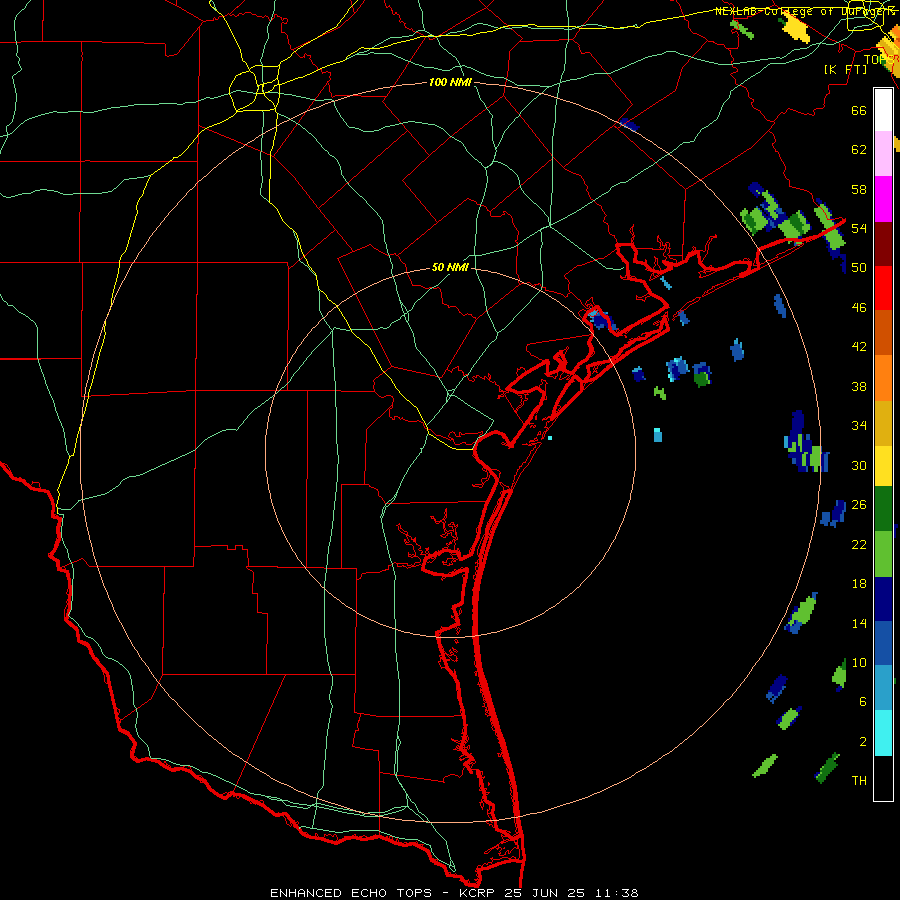This screenshot has height=900, width=900.
Task: Click the dark green echo cell inside blue offshore
Action: point(701,378)
